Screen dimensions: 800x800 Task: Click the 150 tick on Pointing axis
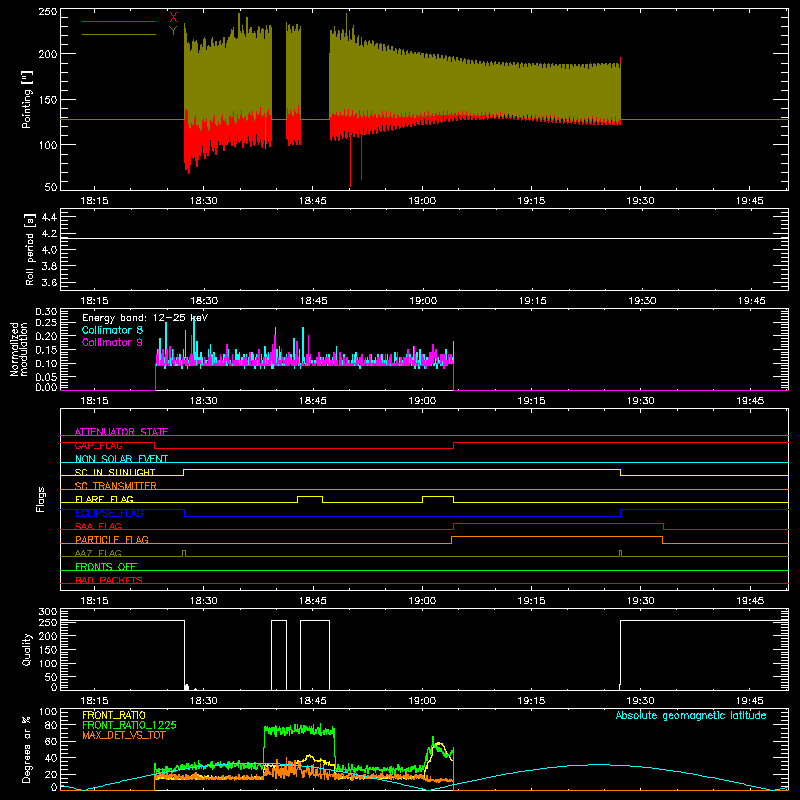point(48,99)
